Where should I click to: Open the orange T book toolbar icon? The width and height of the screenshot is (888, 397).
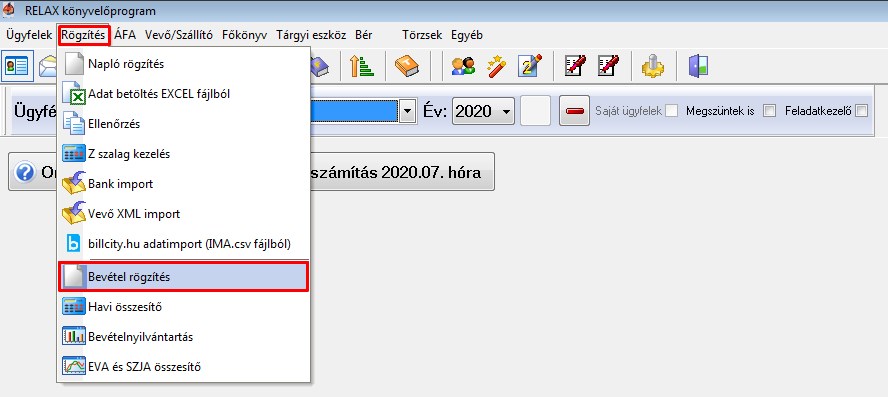click(407, 66)
